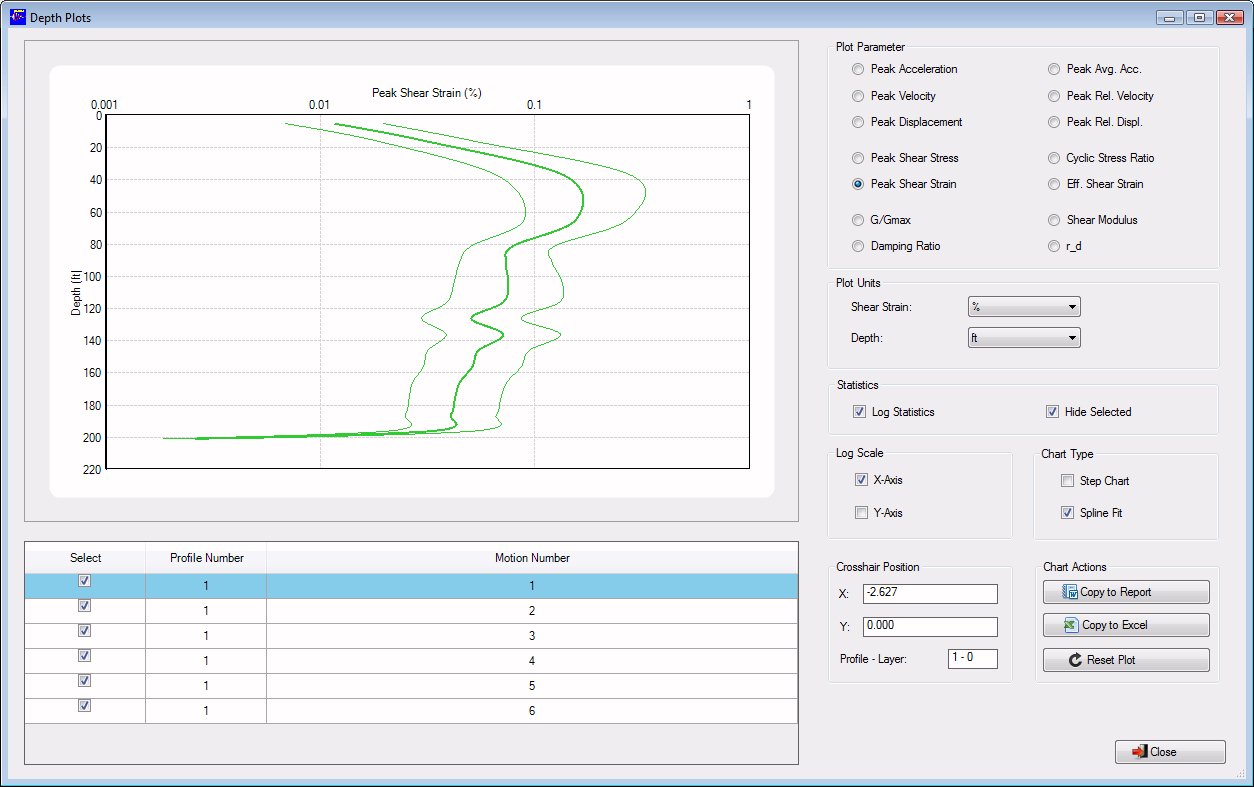This screenshot has width=1254, height=787.
Task: Uncheck Select box for motion number 6
Action: coord(85,706)
